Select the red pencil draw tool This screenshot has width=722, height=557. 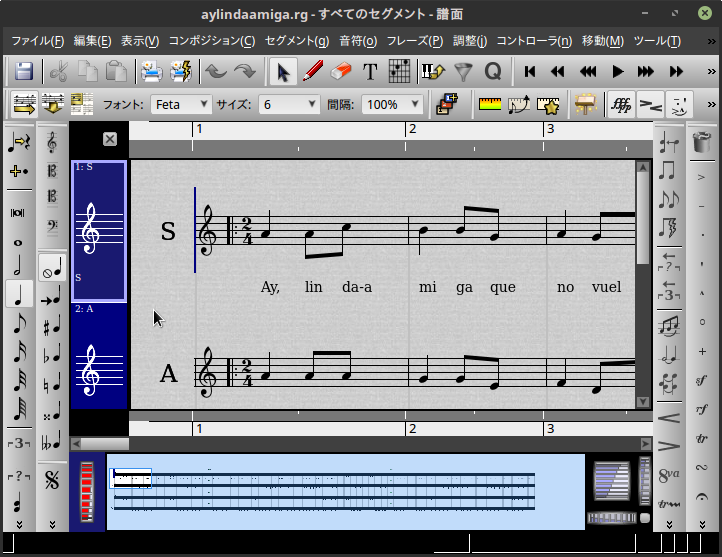click(312, 72)
